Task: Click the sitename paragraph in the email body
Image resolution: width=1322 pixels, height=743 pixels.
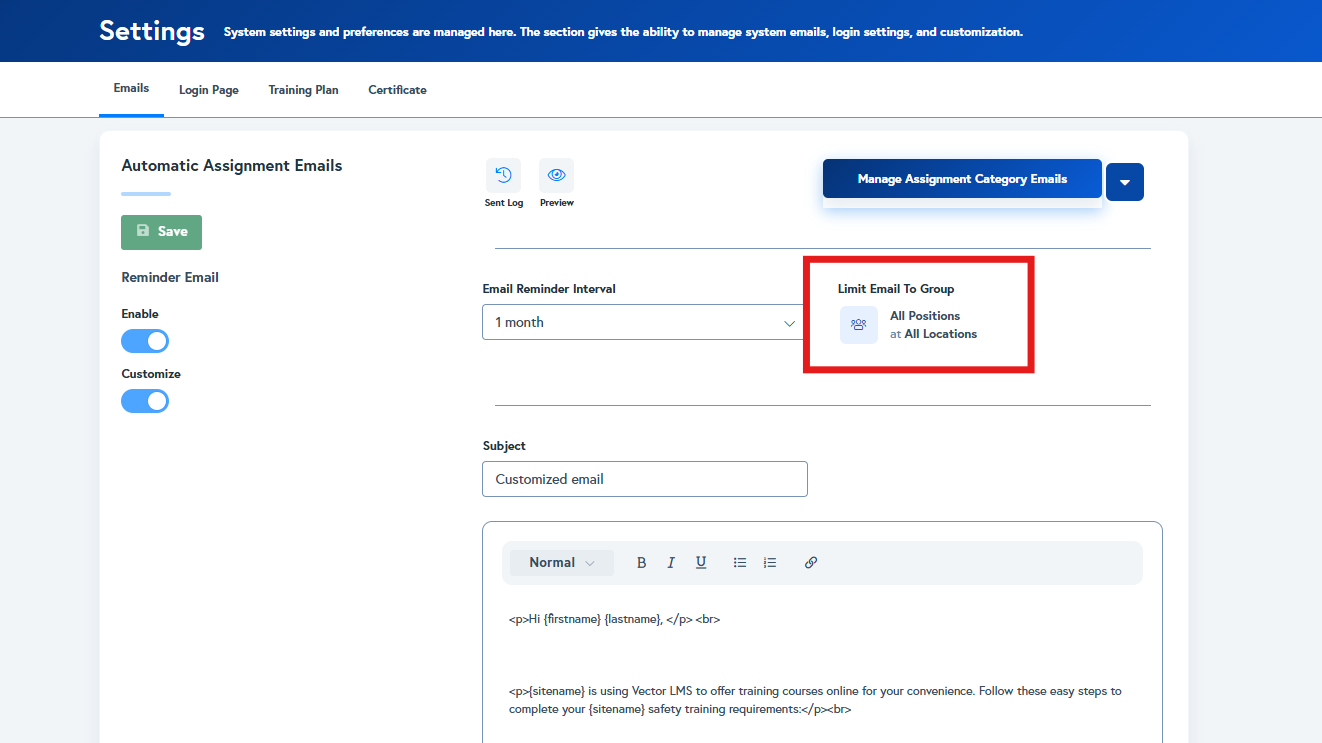Action: (815, 700)
